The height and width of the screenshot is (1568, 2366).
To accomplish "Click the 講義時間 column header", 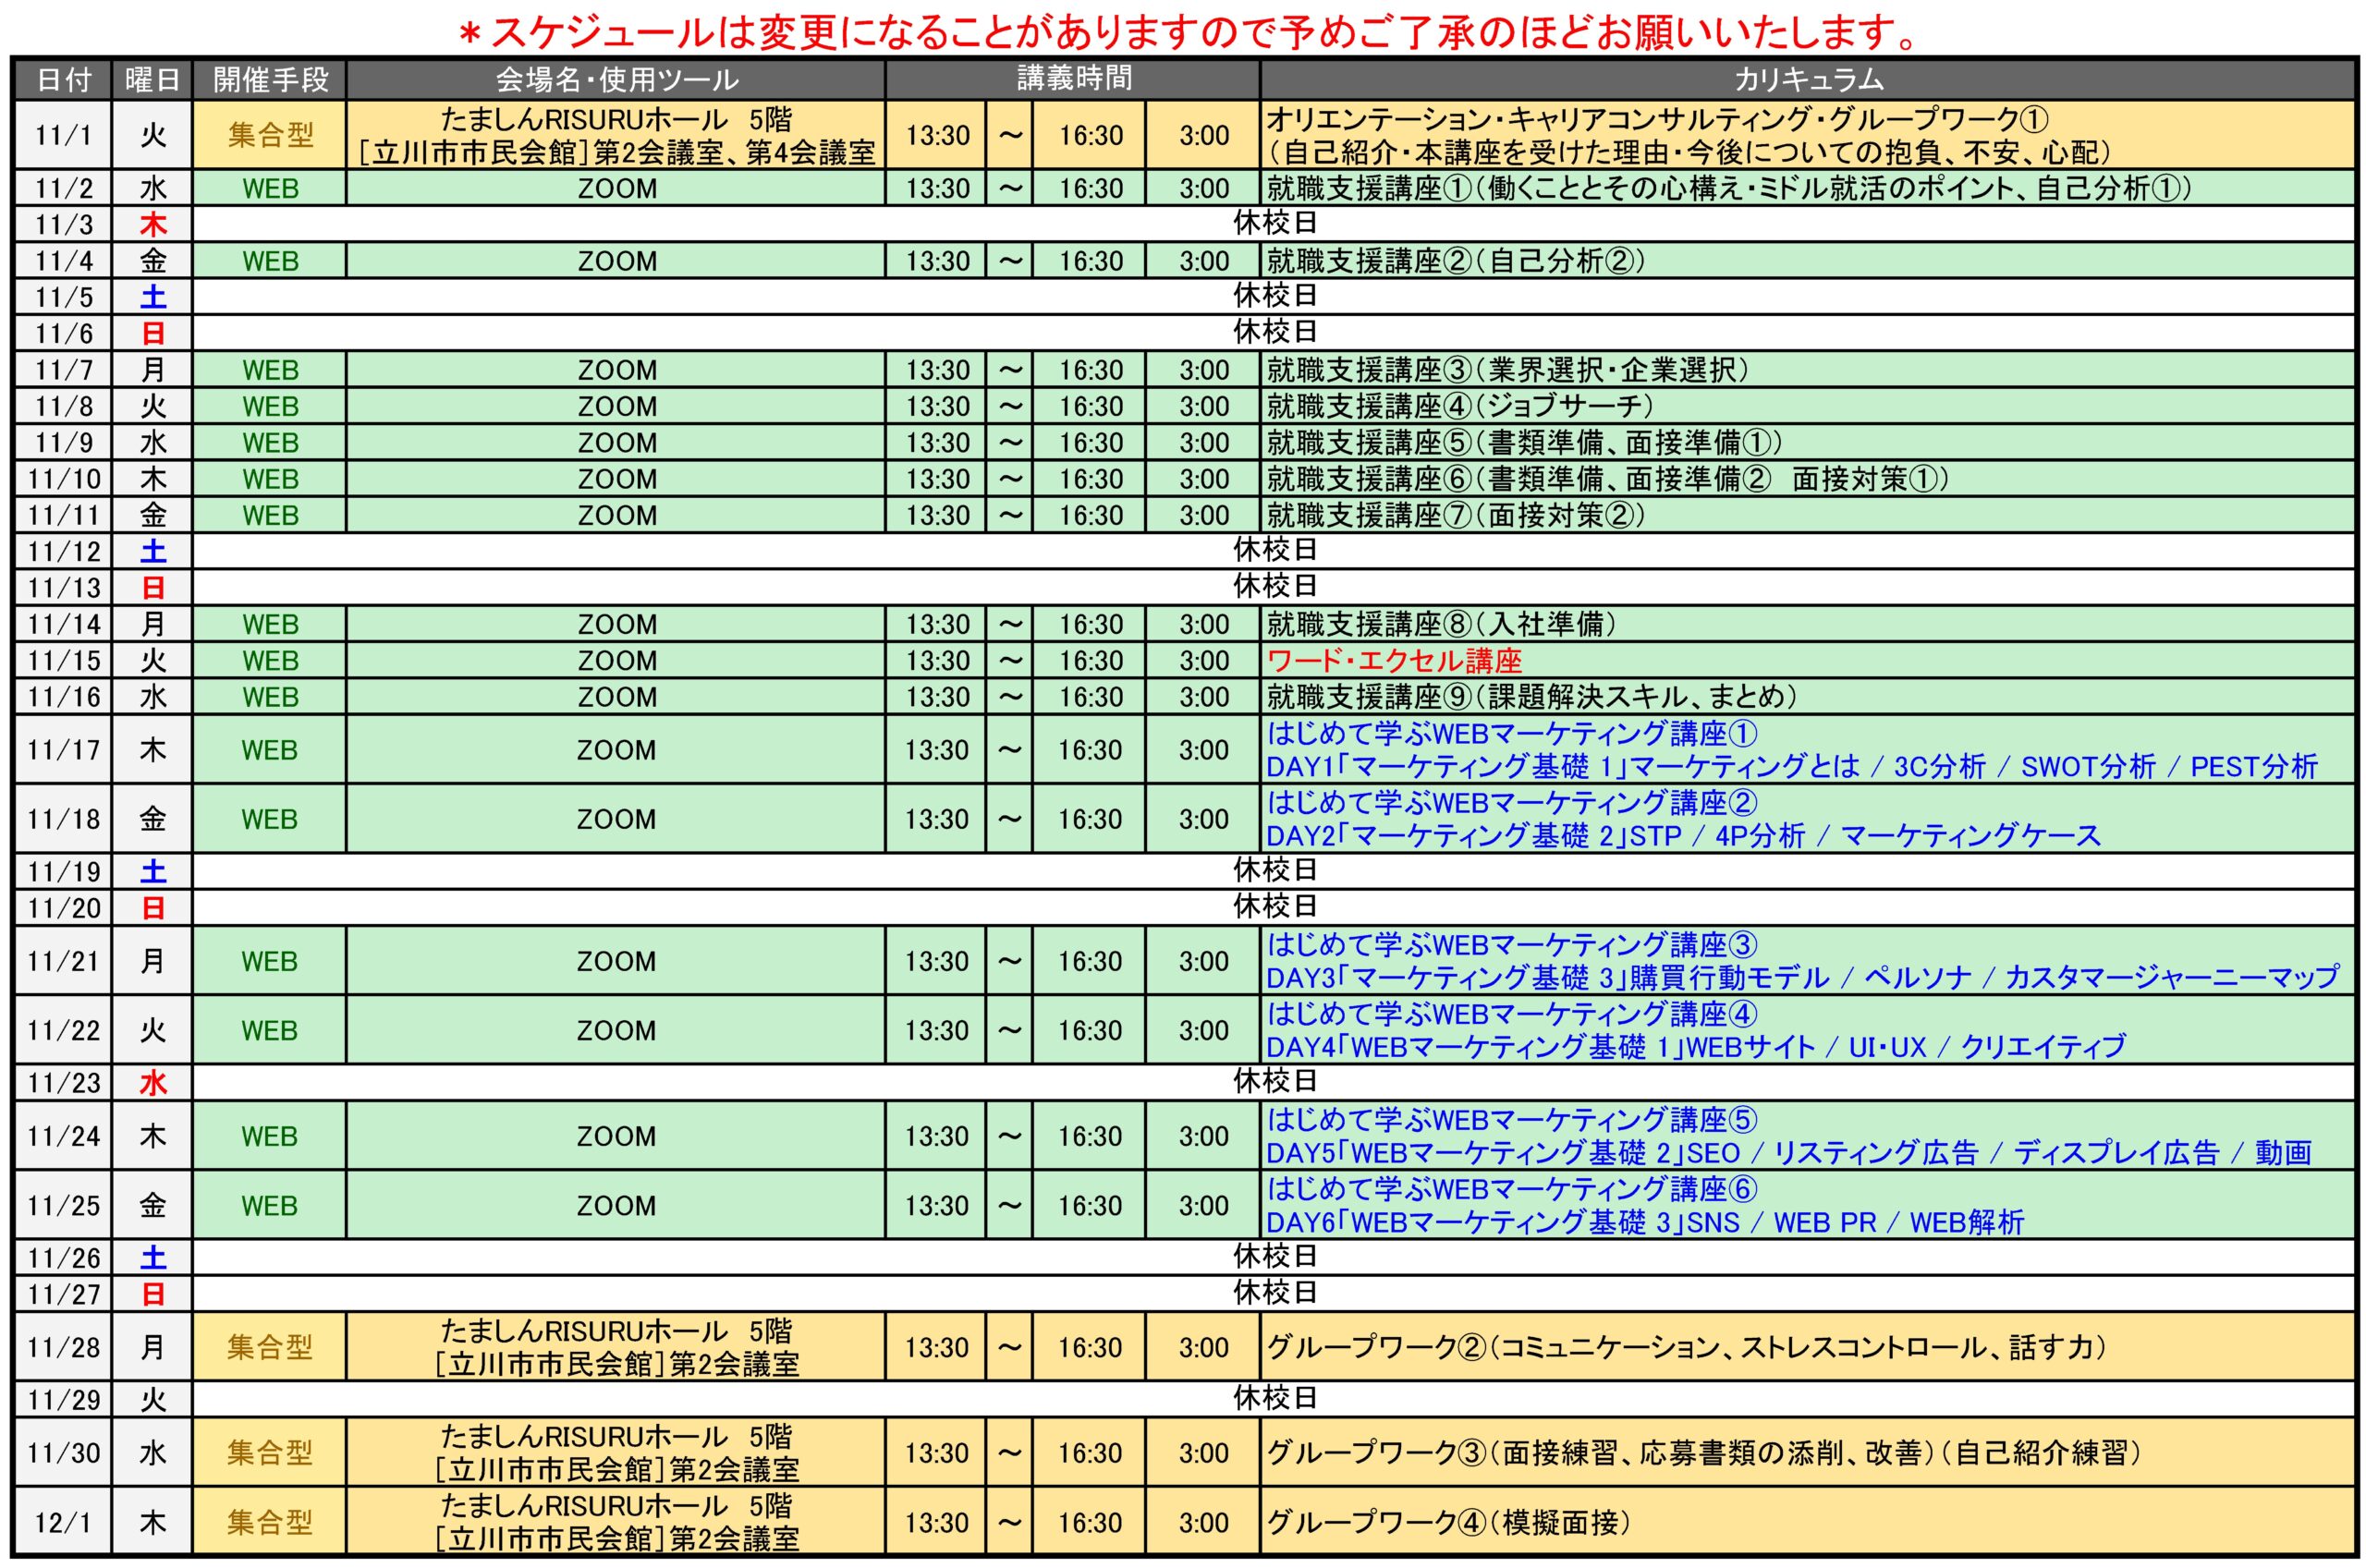I will coord(1073,80).
